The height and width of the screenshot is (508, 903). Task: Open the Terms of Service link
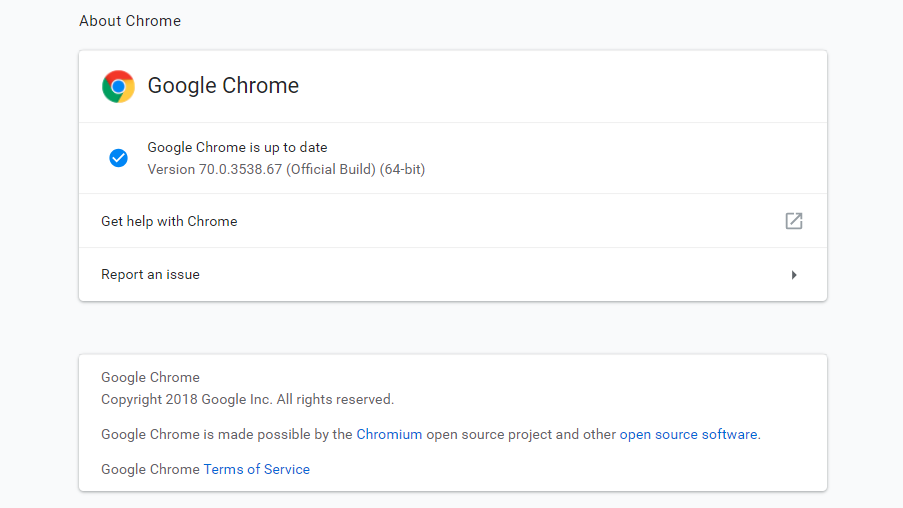click(256, 469)
